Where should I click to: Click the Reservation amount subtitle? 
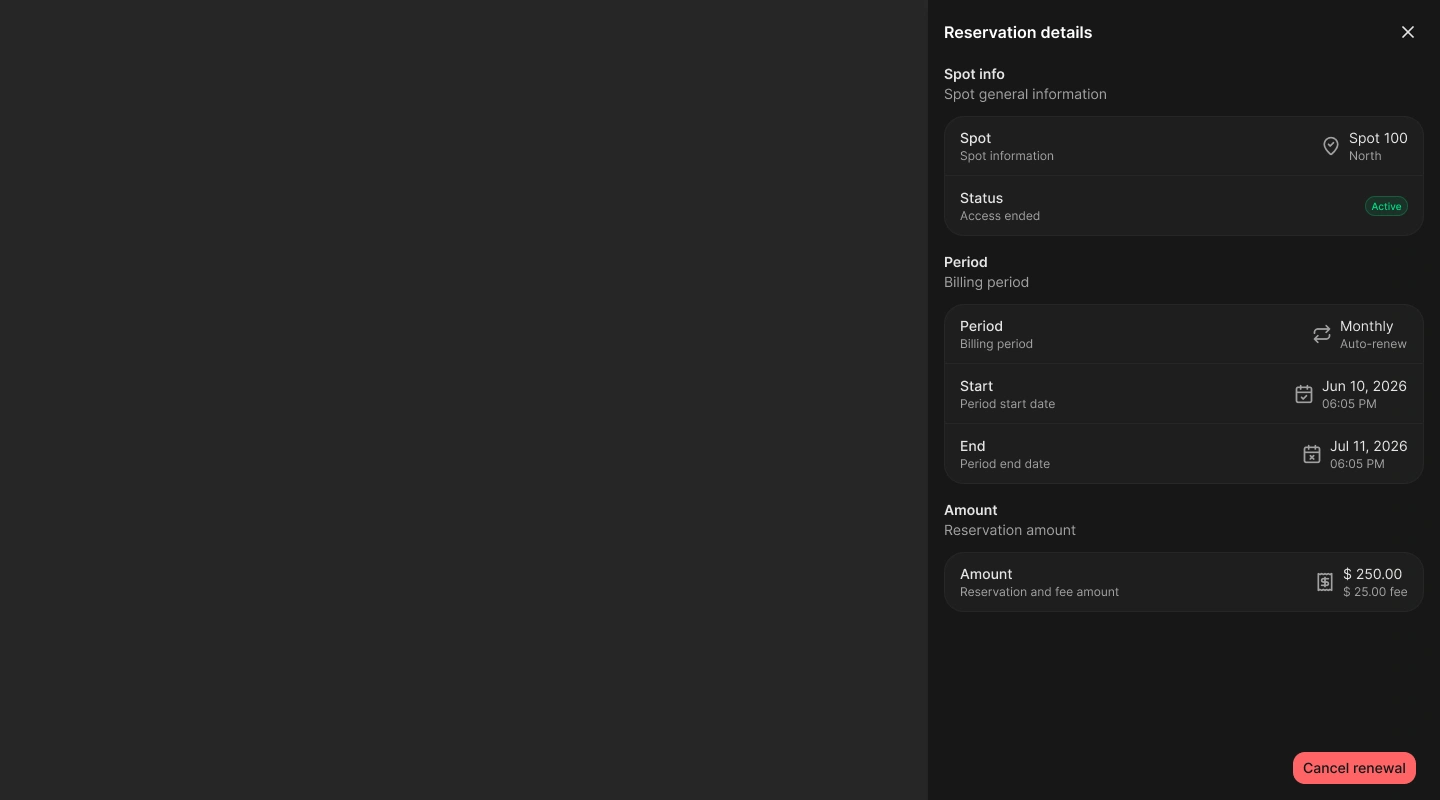point(1010,530)
